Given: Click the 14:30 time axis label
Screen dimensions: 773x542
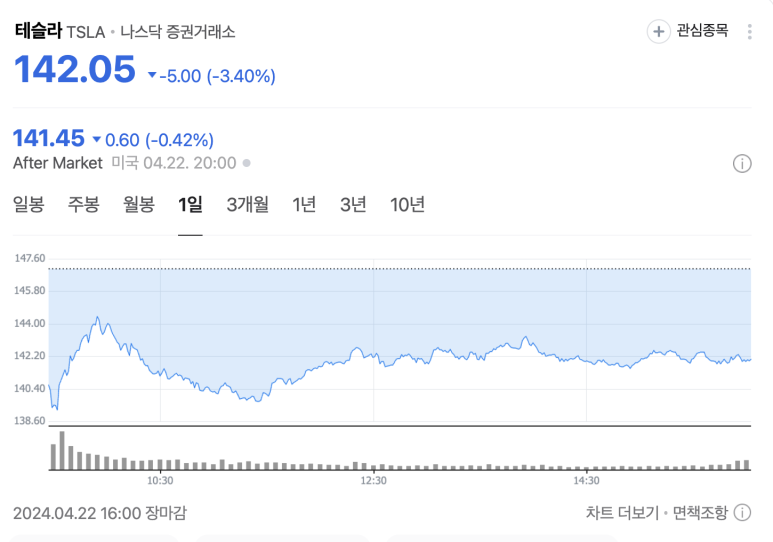Looking at the screenshot, I should (x=586, y=480).
